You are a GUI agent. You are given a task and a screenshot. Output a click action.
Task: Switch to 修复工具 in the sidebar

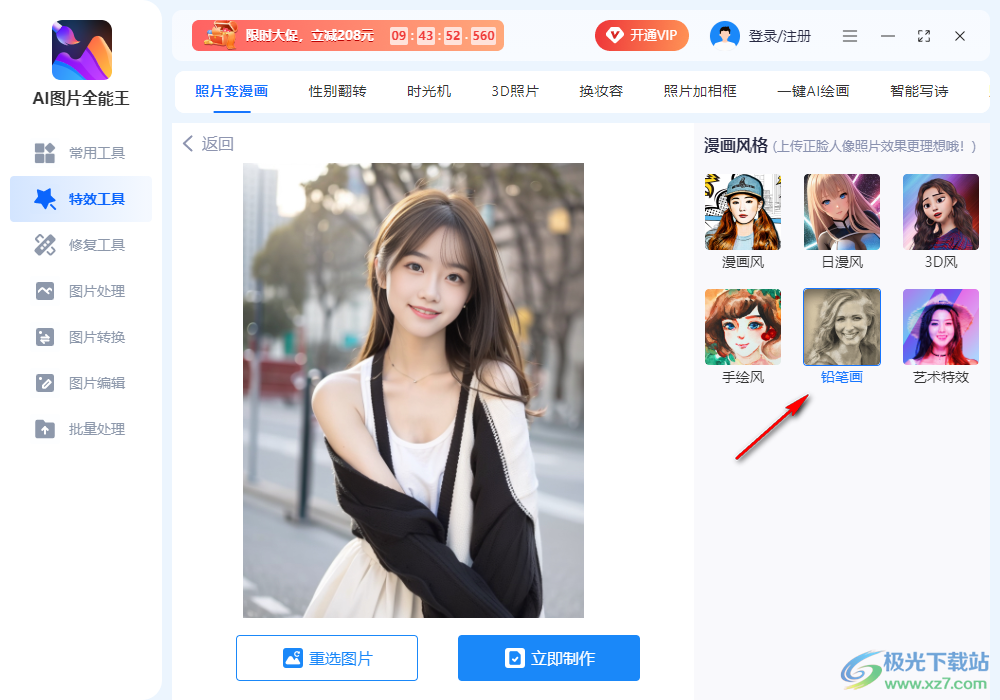coord(80,245)
